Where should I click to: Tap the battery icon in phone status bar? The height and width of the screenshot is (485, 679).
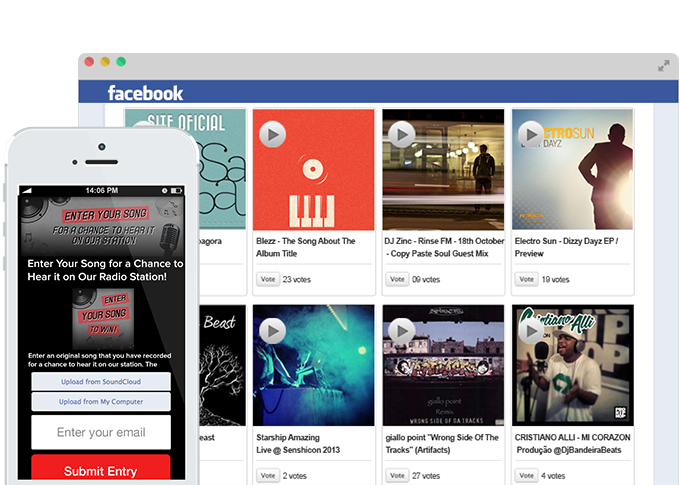click(x=176, y=191)
